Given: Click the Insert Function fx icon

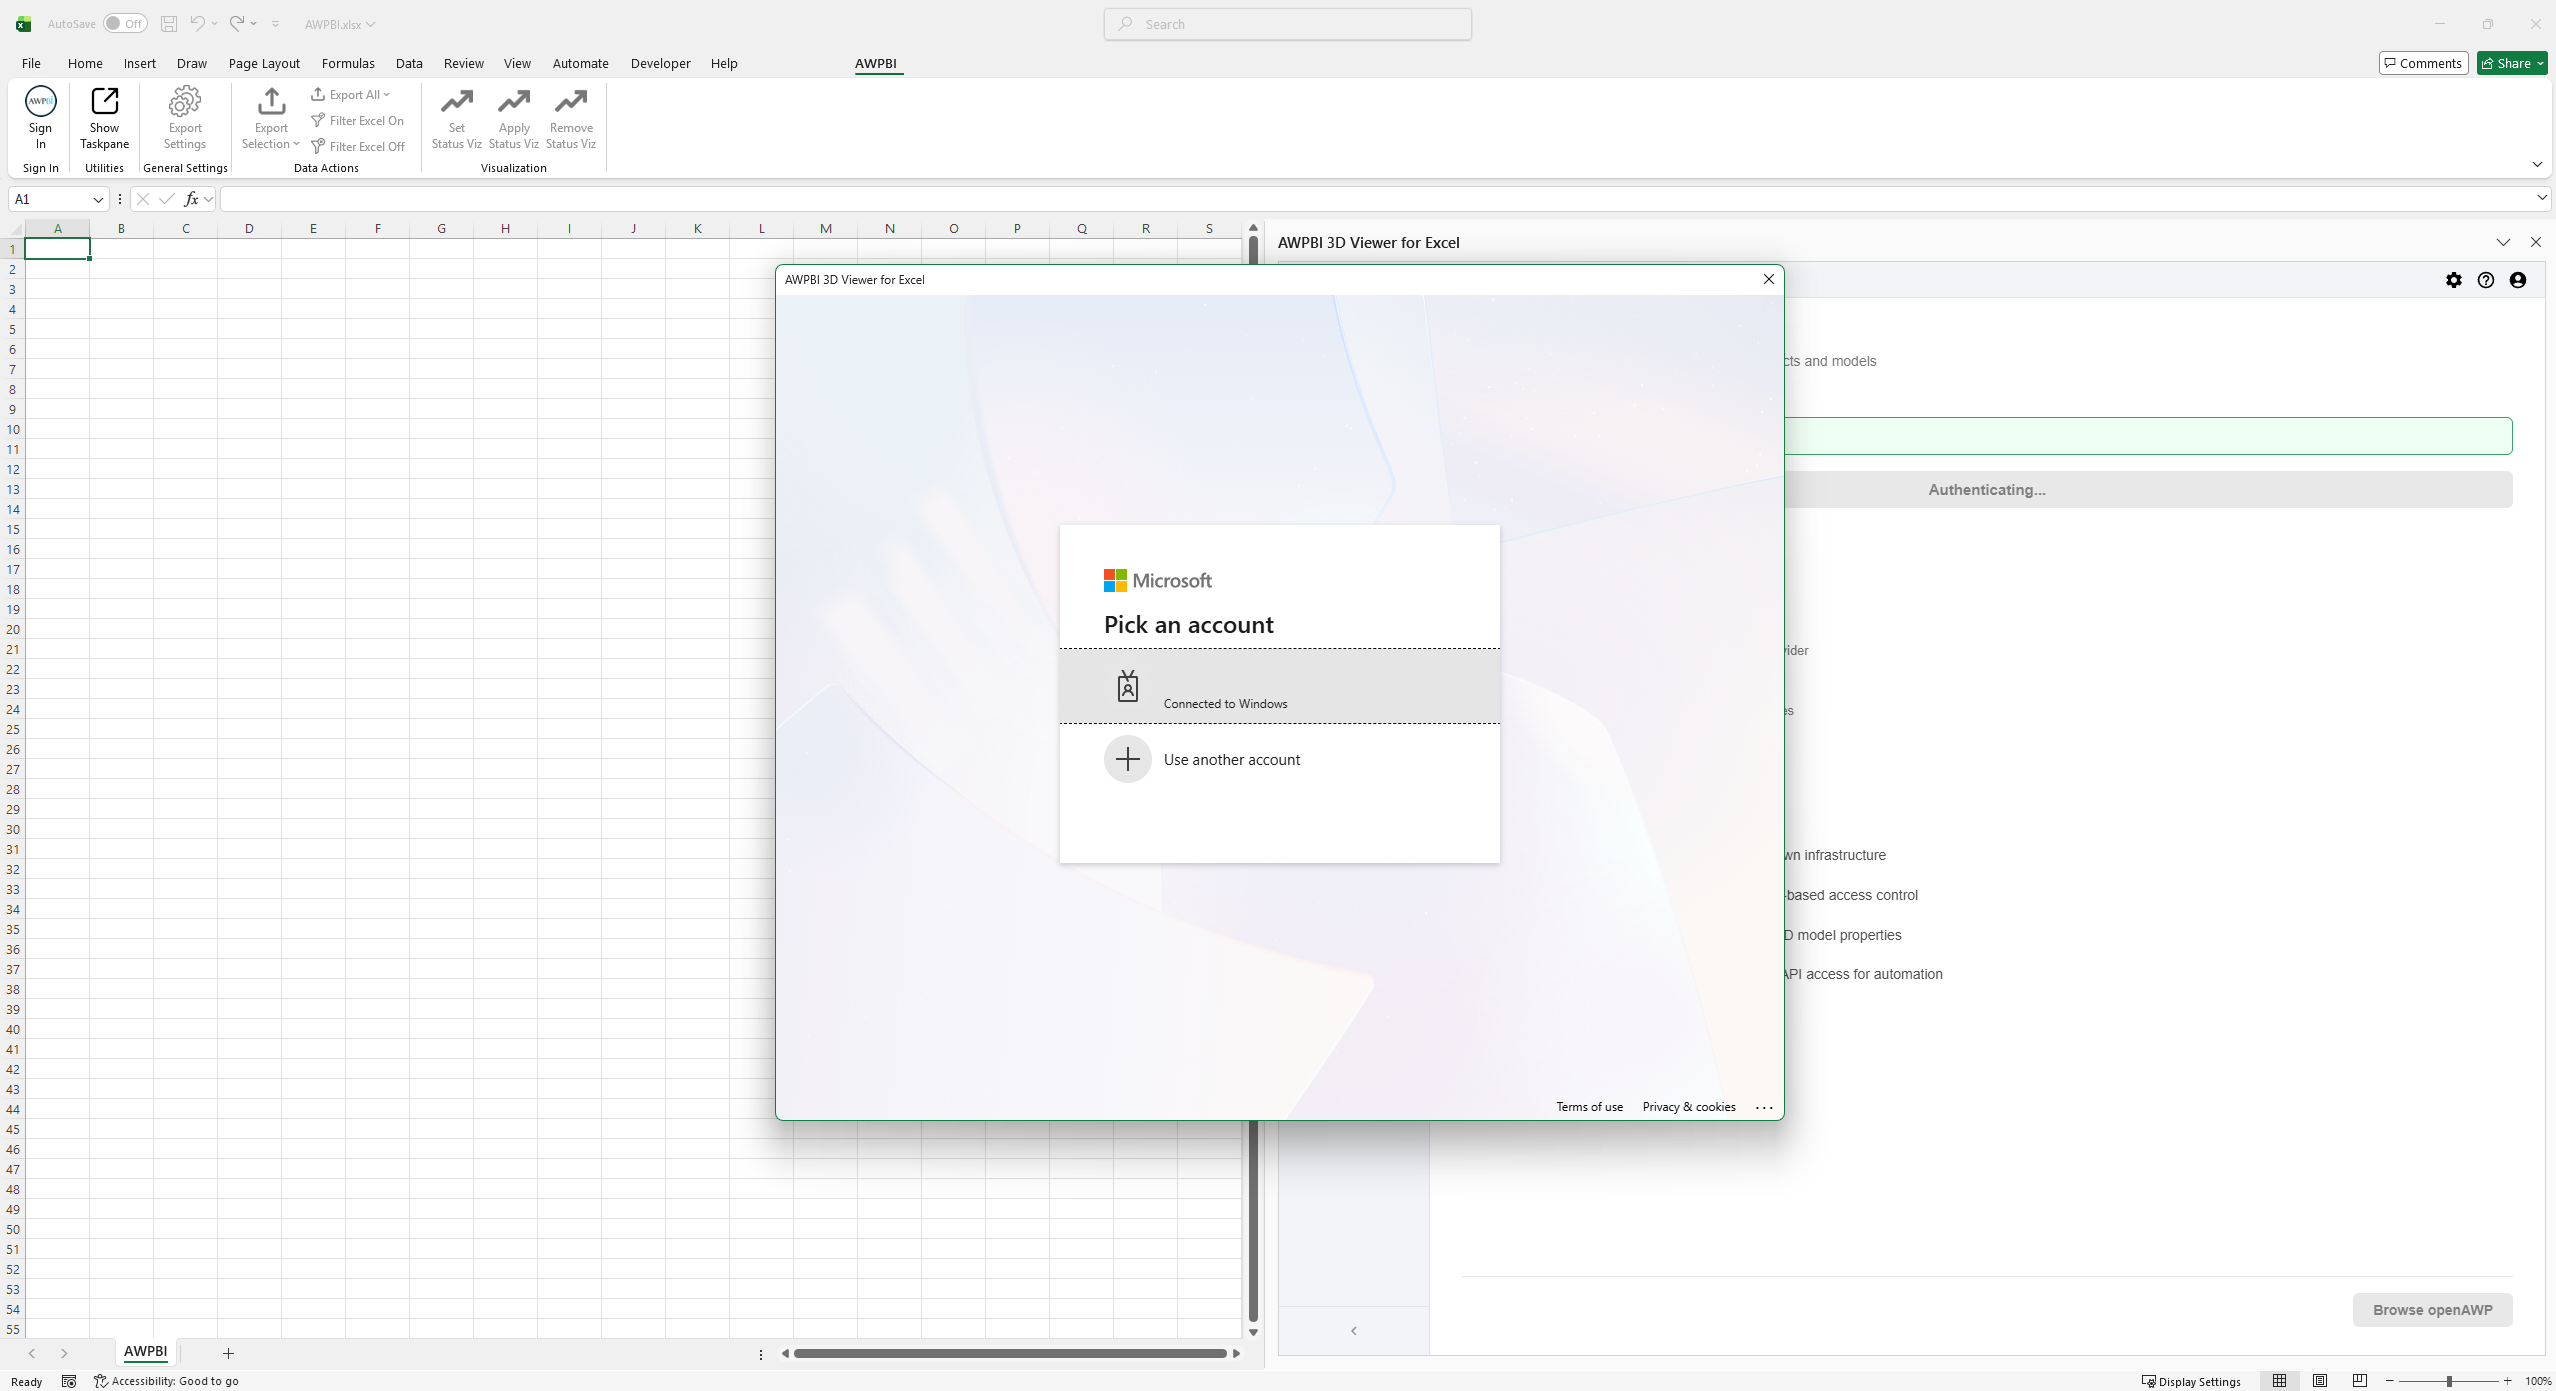Looking at the screenshot, I should coord(191,199).
